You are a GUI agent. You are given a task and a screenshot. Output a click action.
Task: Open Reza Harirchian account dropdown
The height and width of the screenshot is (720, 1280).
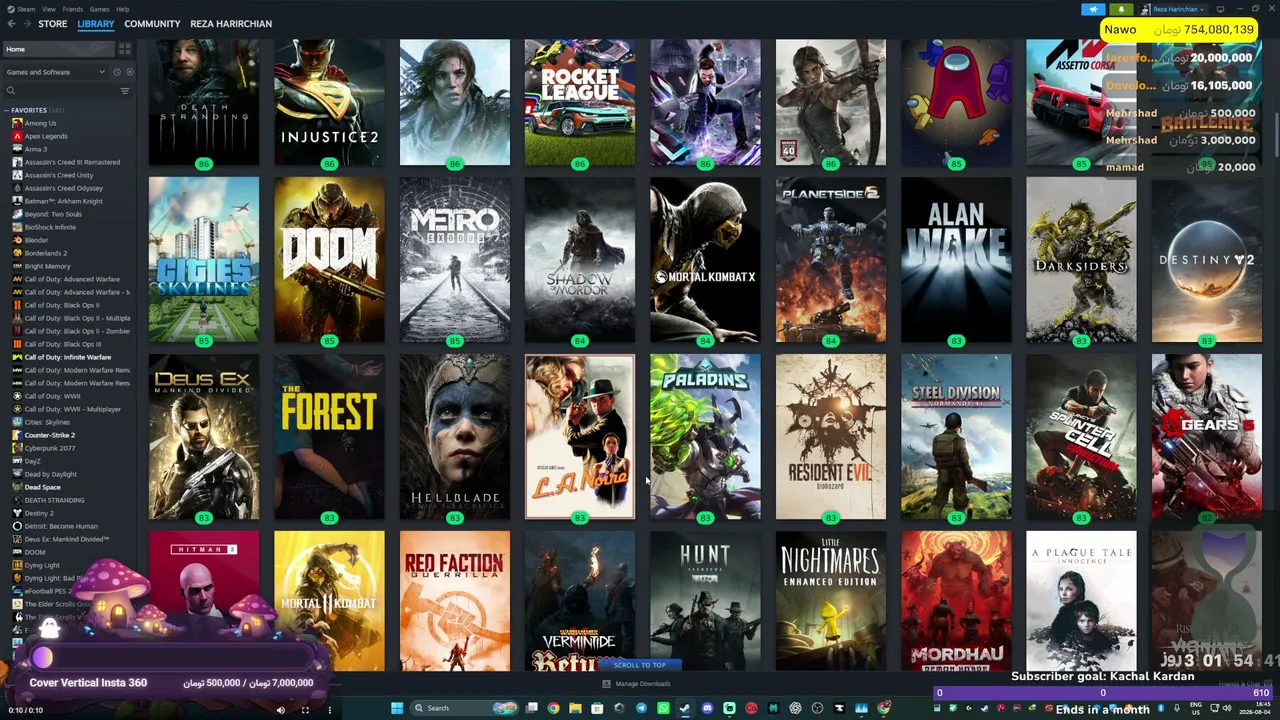[1173, 9]
